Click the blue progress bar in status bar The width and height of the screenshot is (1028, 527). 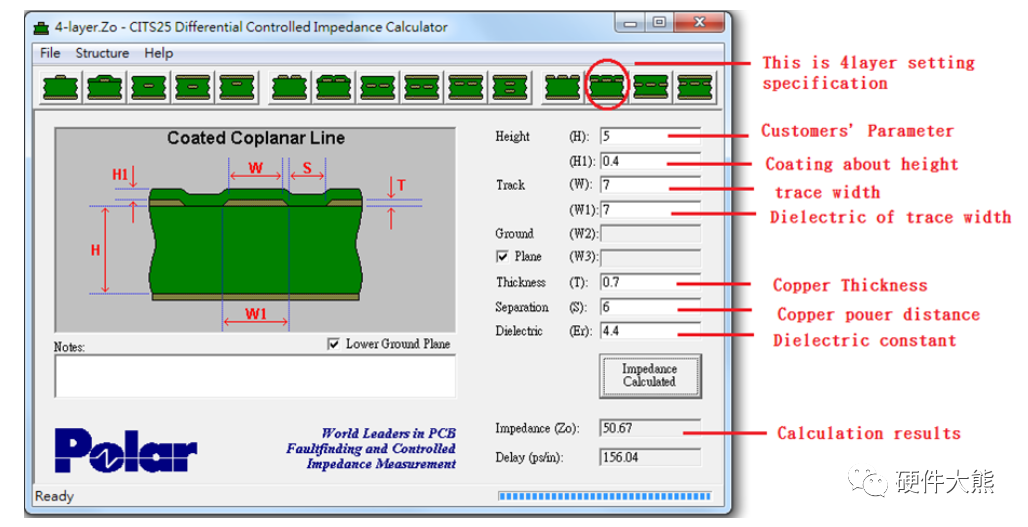(606, 495)
